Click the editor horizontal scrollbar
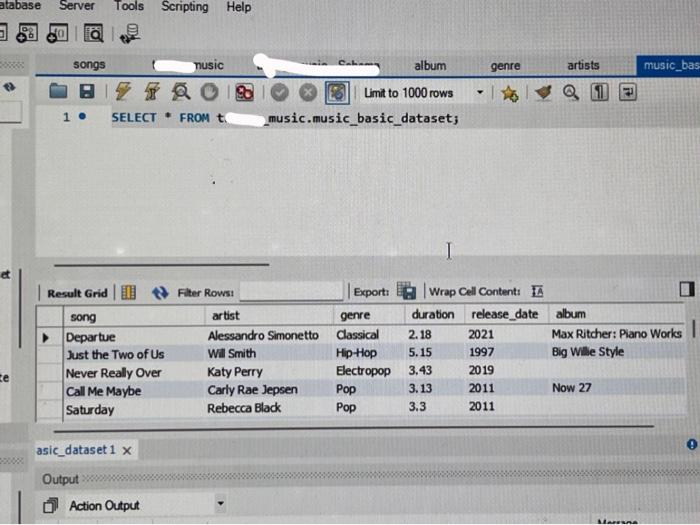The height and width of the screenshot is (525, 700). click(x=161, y=265)
